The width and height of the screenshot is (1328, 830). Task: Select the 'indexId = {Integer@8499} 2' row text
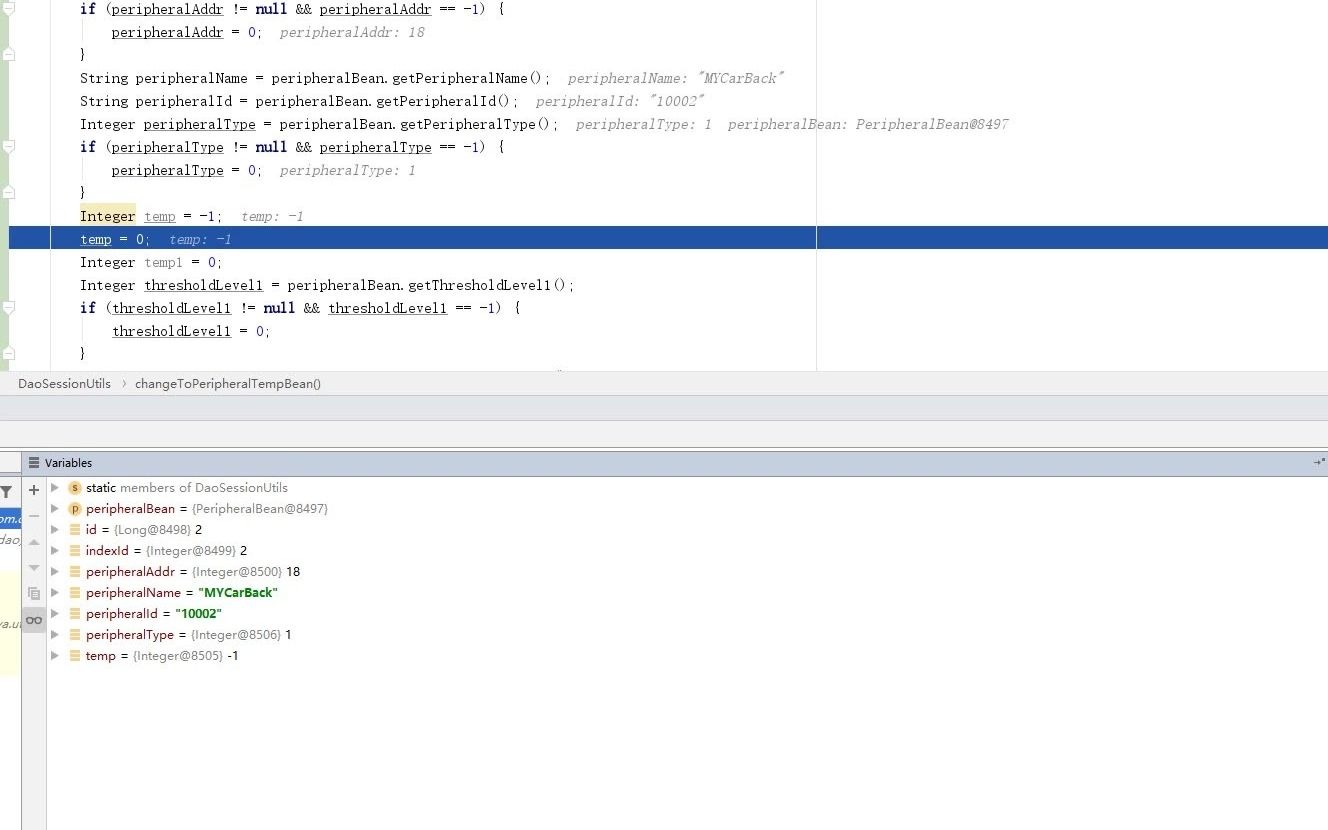166,551
